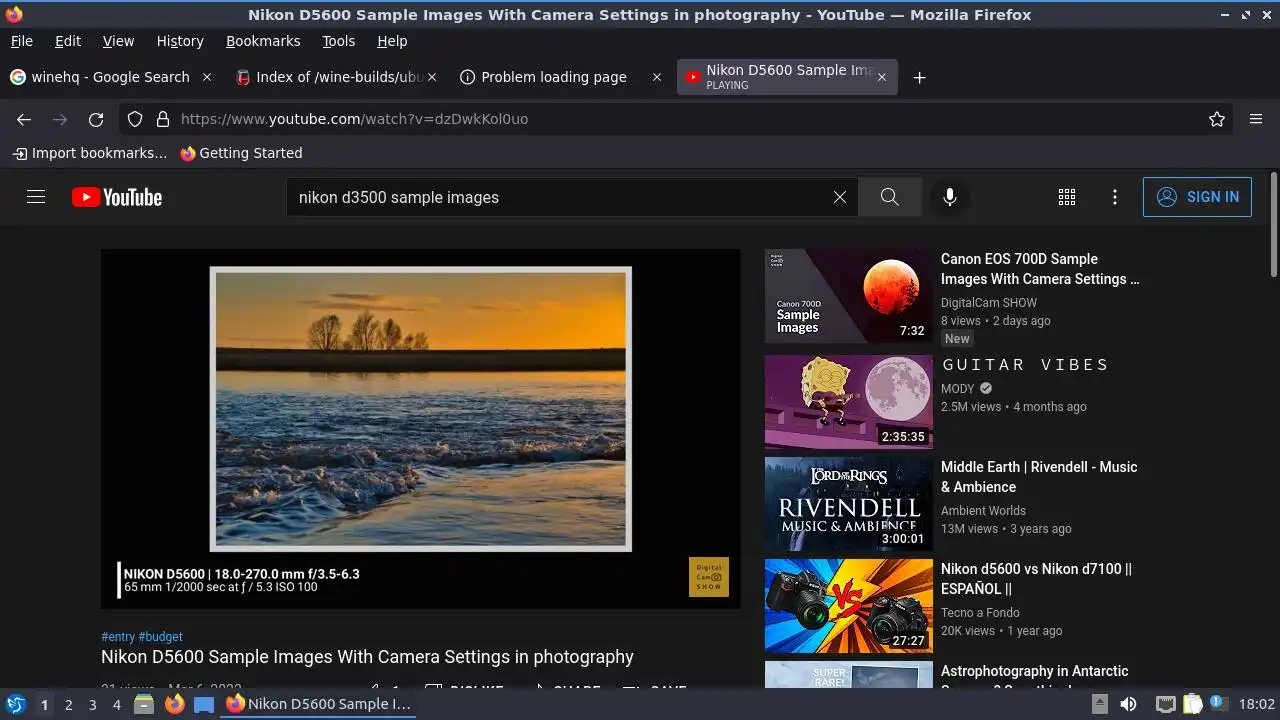Open the Rivendell Music & Ambience thumbnail

[x=849, y=504]
